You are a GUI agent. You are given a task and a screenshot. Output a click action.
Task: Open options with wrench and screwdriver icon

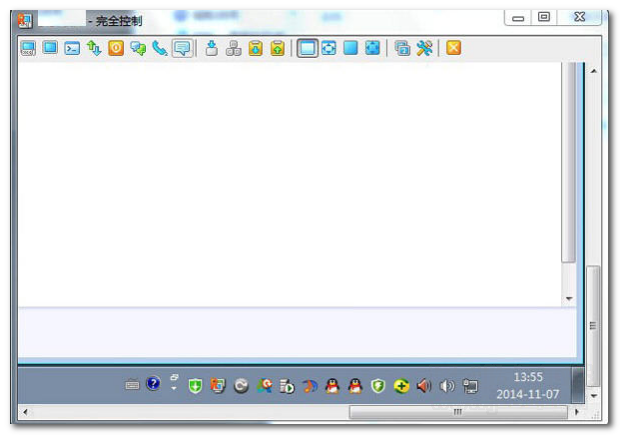[x=424, y=48]
